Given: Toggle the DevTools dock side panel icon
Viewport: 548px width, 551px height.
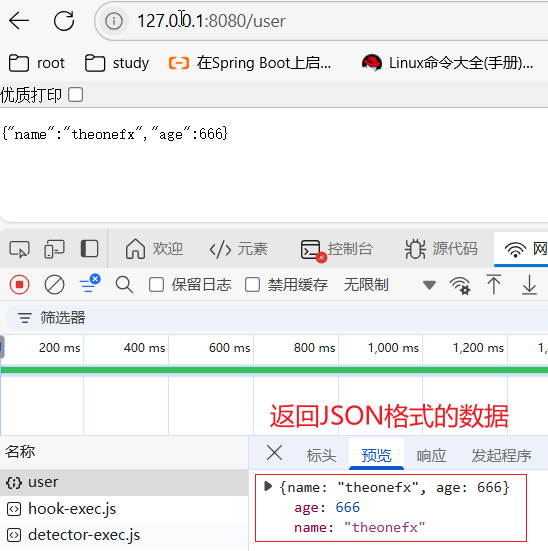Looking at the screenshot, I should (x=89, y=249).
